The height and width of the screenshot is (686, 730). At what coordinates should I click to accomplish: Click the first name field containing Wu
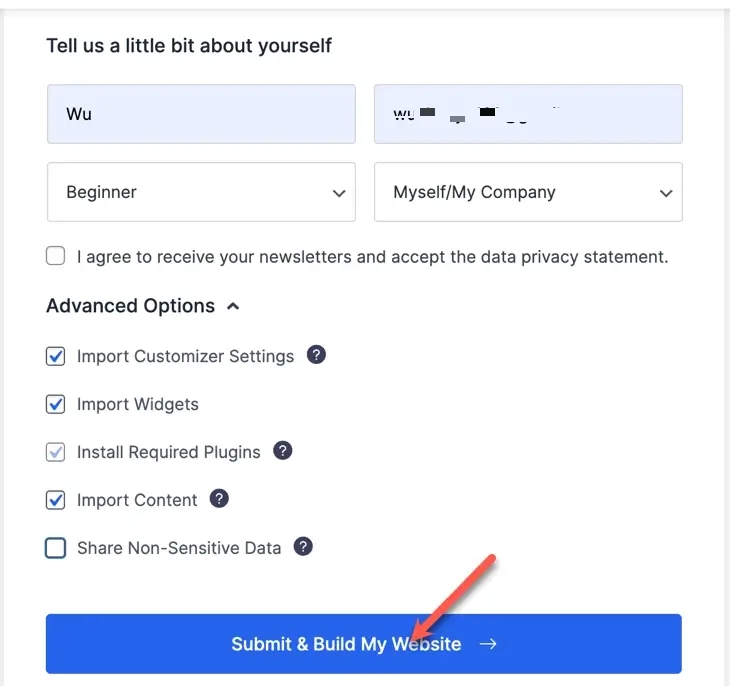(x=201, y=114)
